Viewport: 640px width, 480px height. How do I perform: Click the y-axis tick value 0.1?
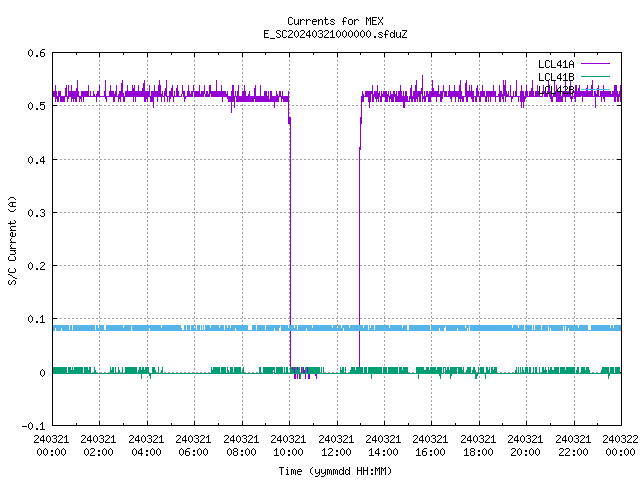(x=36, y=319)
